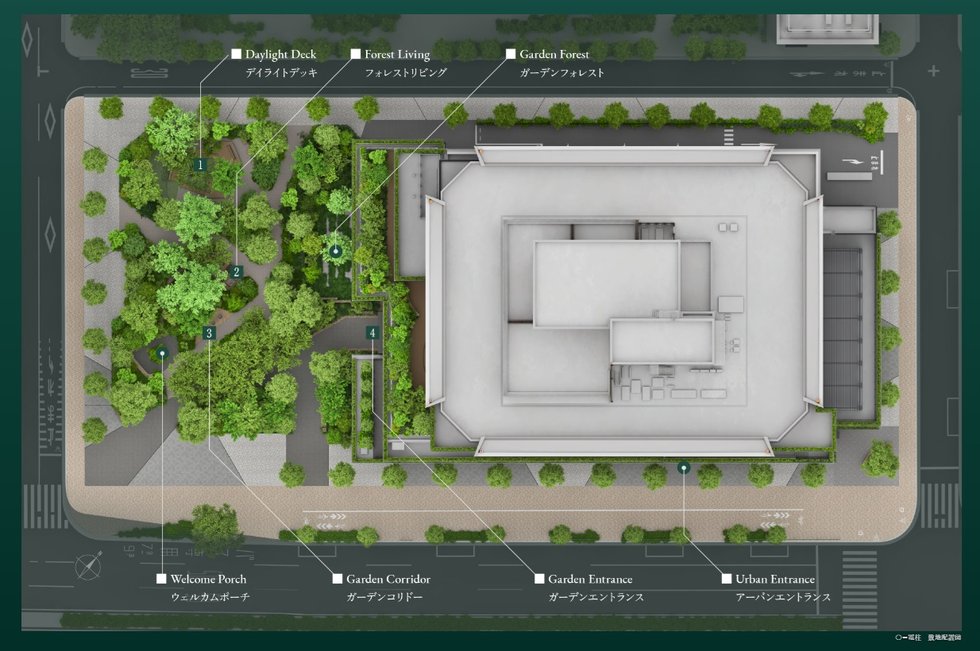Click the compass north indicator icon
Screen dimensions: 980x651
point(88,565)
